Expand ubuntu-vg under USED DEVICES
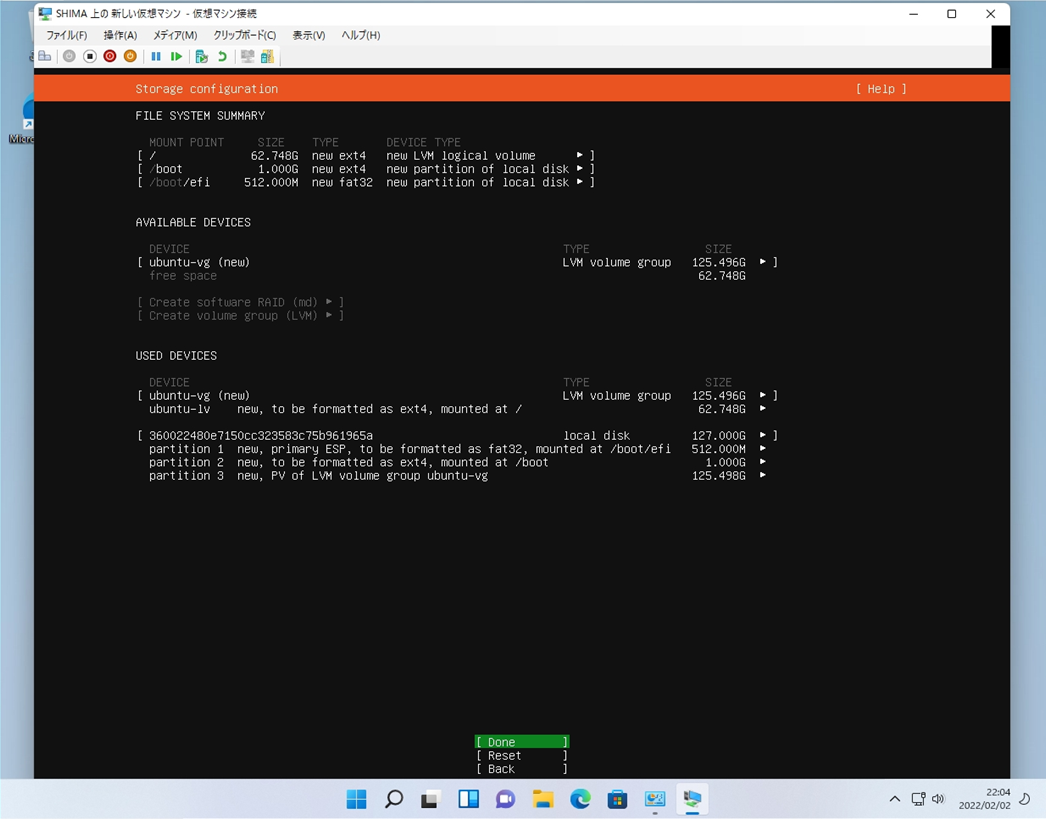The height and width of the screenshot is (819, 1046). tap(458, 395)
